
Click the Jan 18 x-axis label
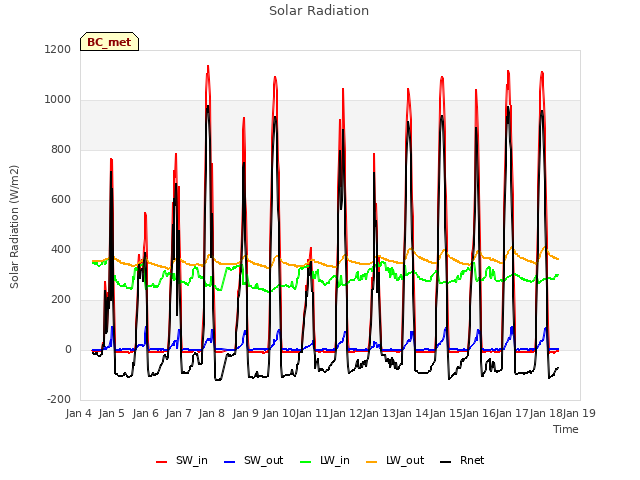(546, 413)
